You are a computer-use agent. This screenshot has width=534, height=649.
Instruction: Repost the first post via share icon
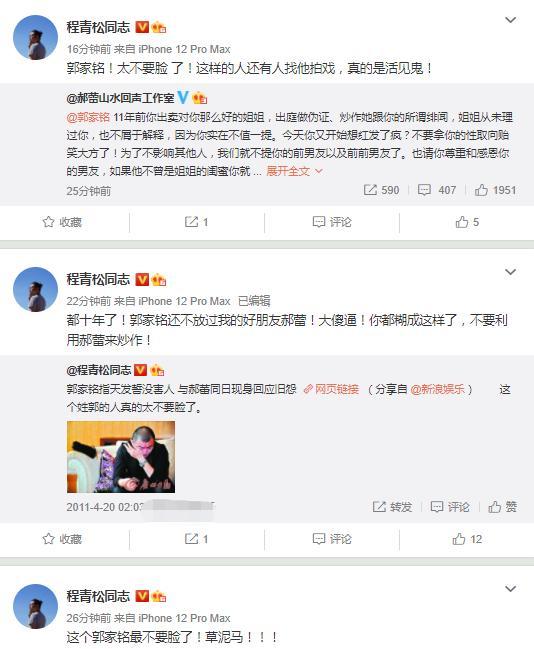coord(196,222)
